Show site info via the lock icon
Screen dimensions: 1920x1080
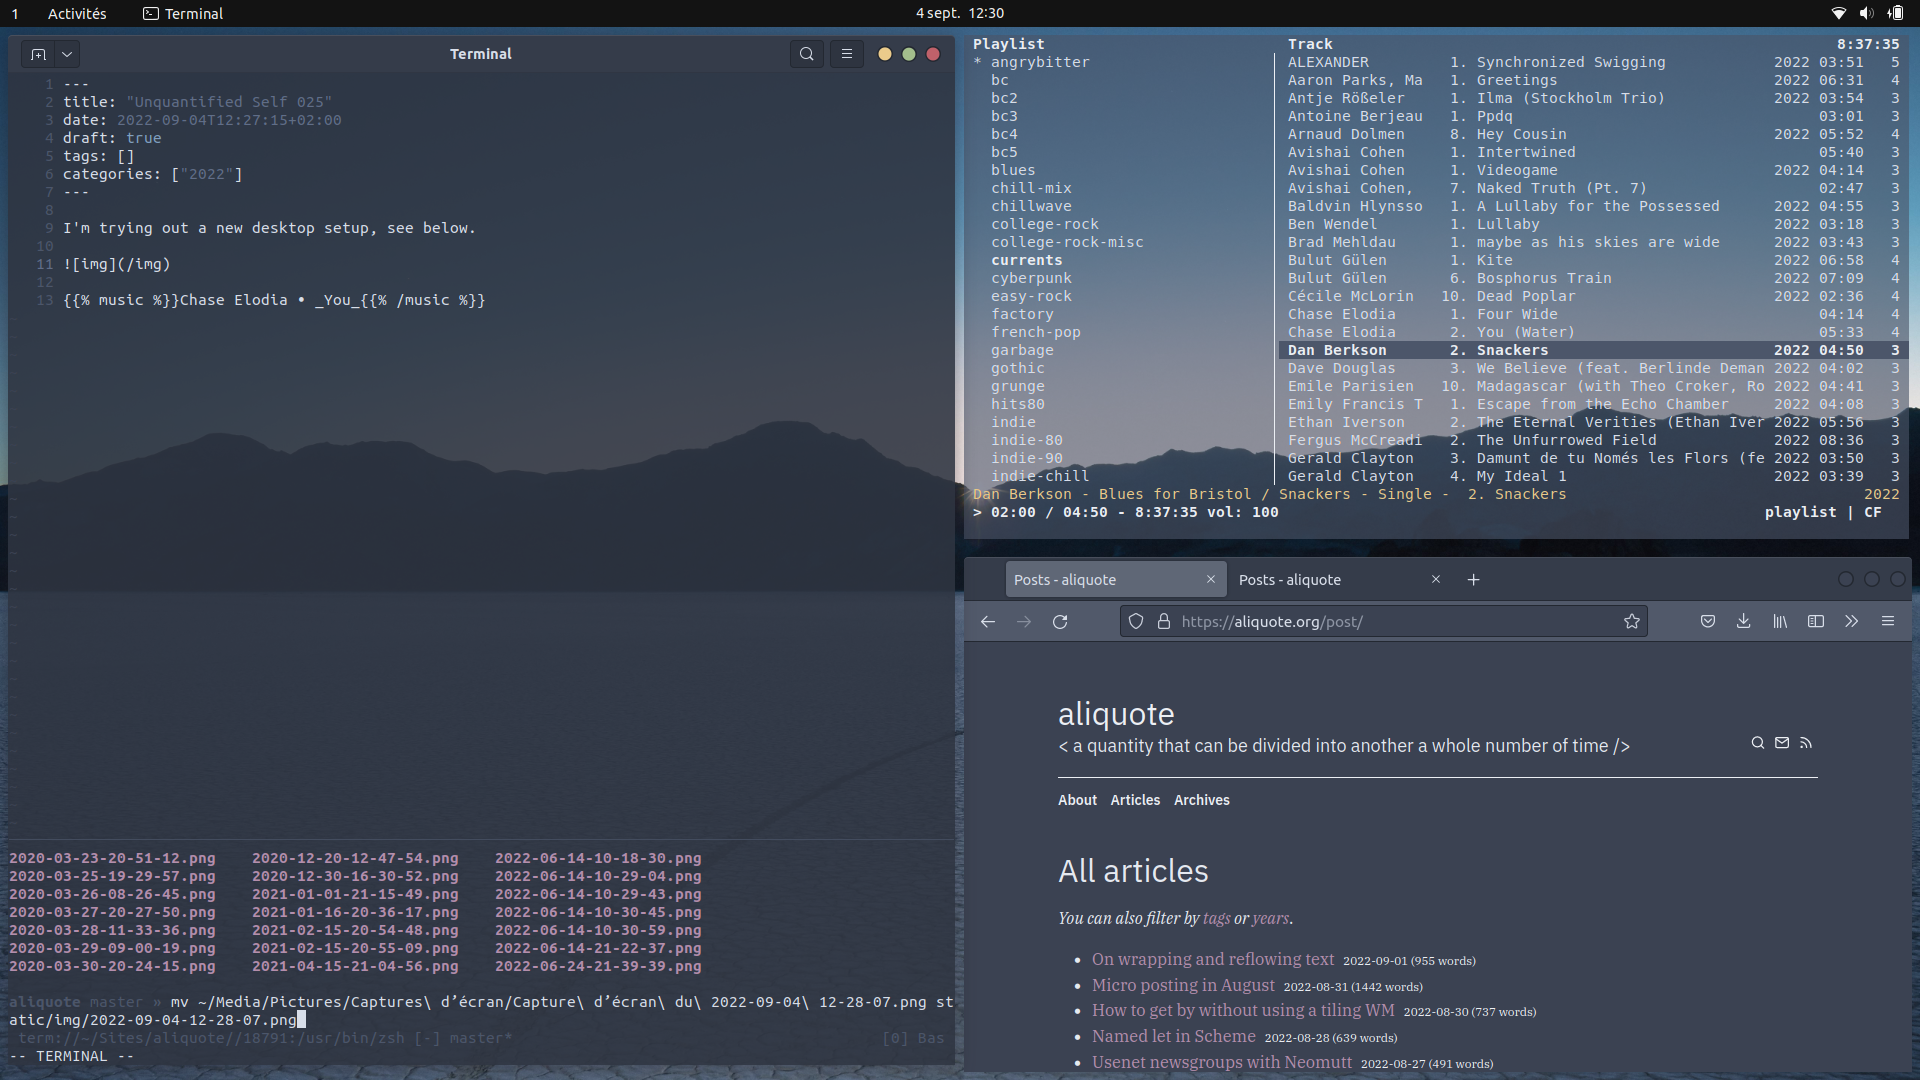[x=1164, y=621]
